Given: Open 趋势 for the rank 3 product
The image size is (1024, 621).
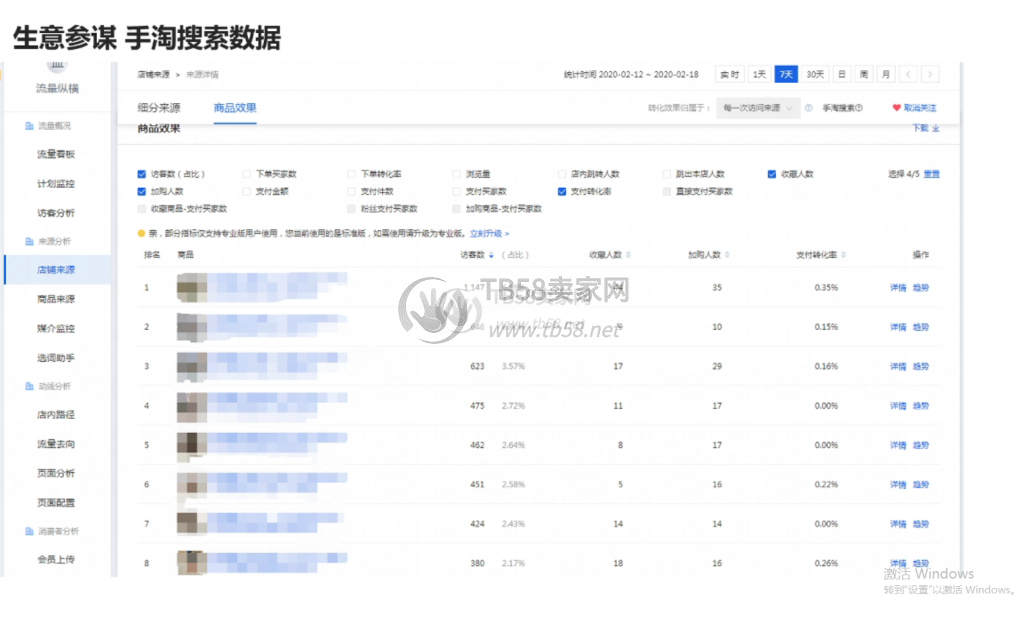Looking at the screenshot, I should pyautogui.click(x=921, y=366).
